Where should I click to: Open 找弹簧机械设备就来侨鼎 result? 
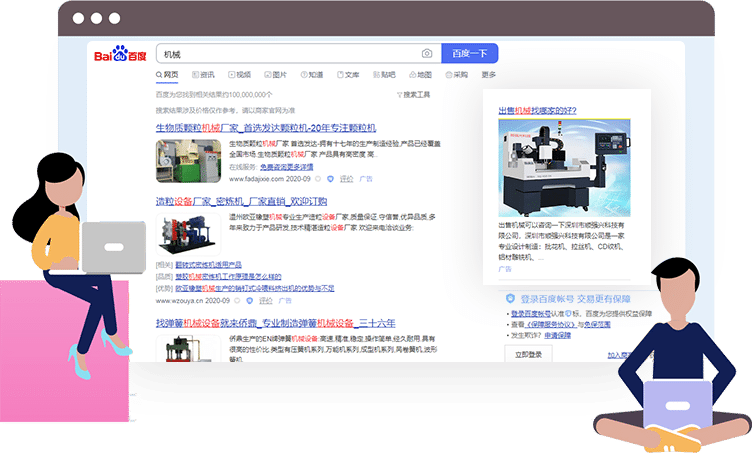click(x=277, y=323)
